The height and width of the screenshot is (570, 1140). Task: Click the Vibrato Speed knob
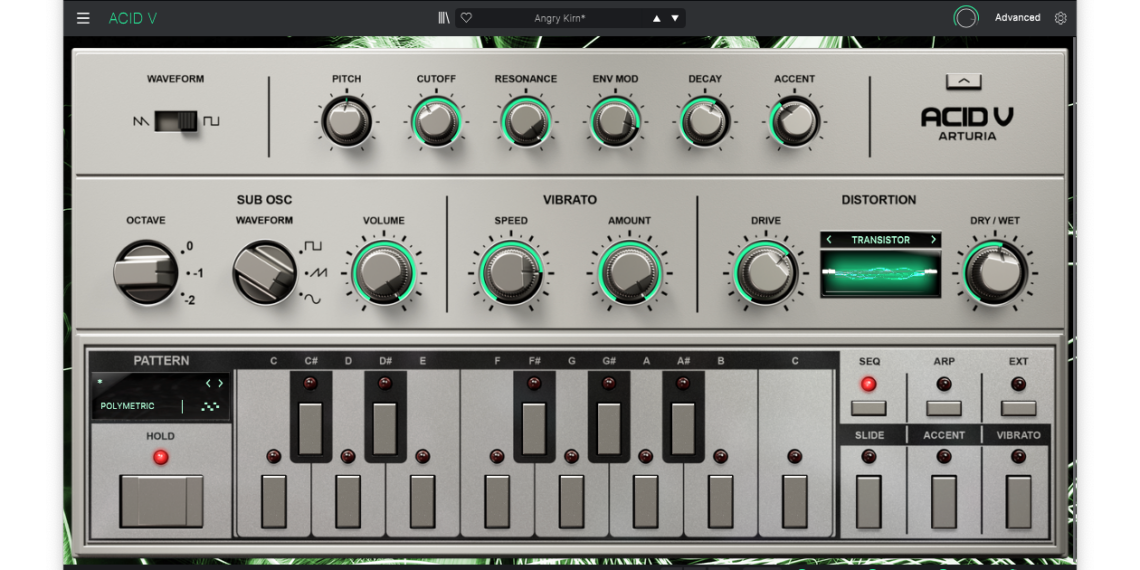[x=511, y=273]
